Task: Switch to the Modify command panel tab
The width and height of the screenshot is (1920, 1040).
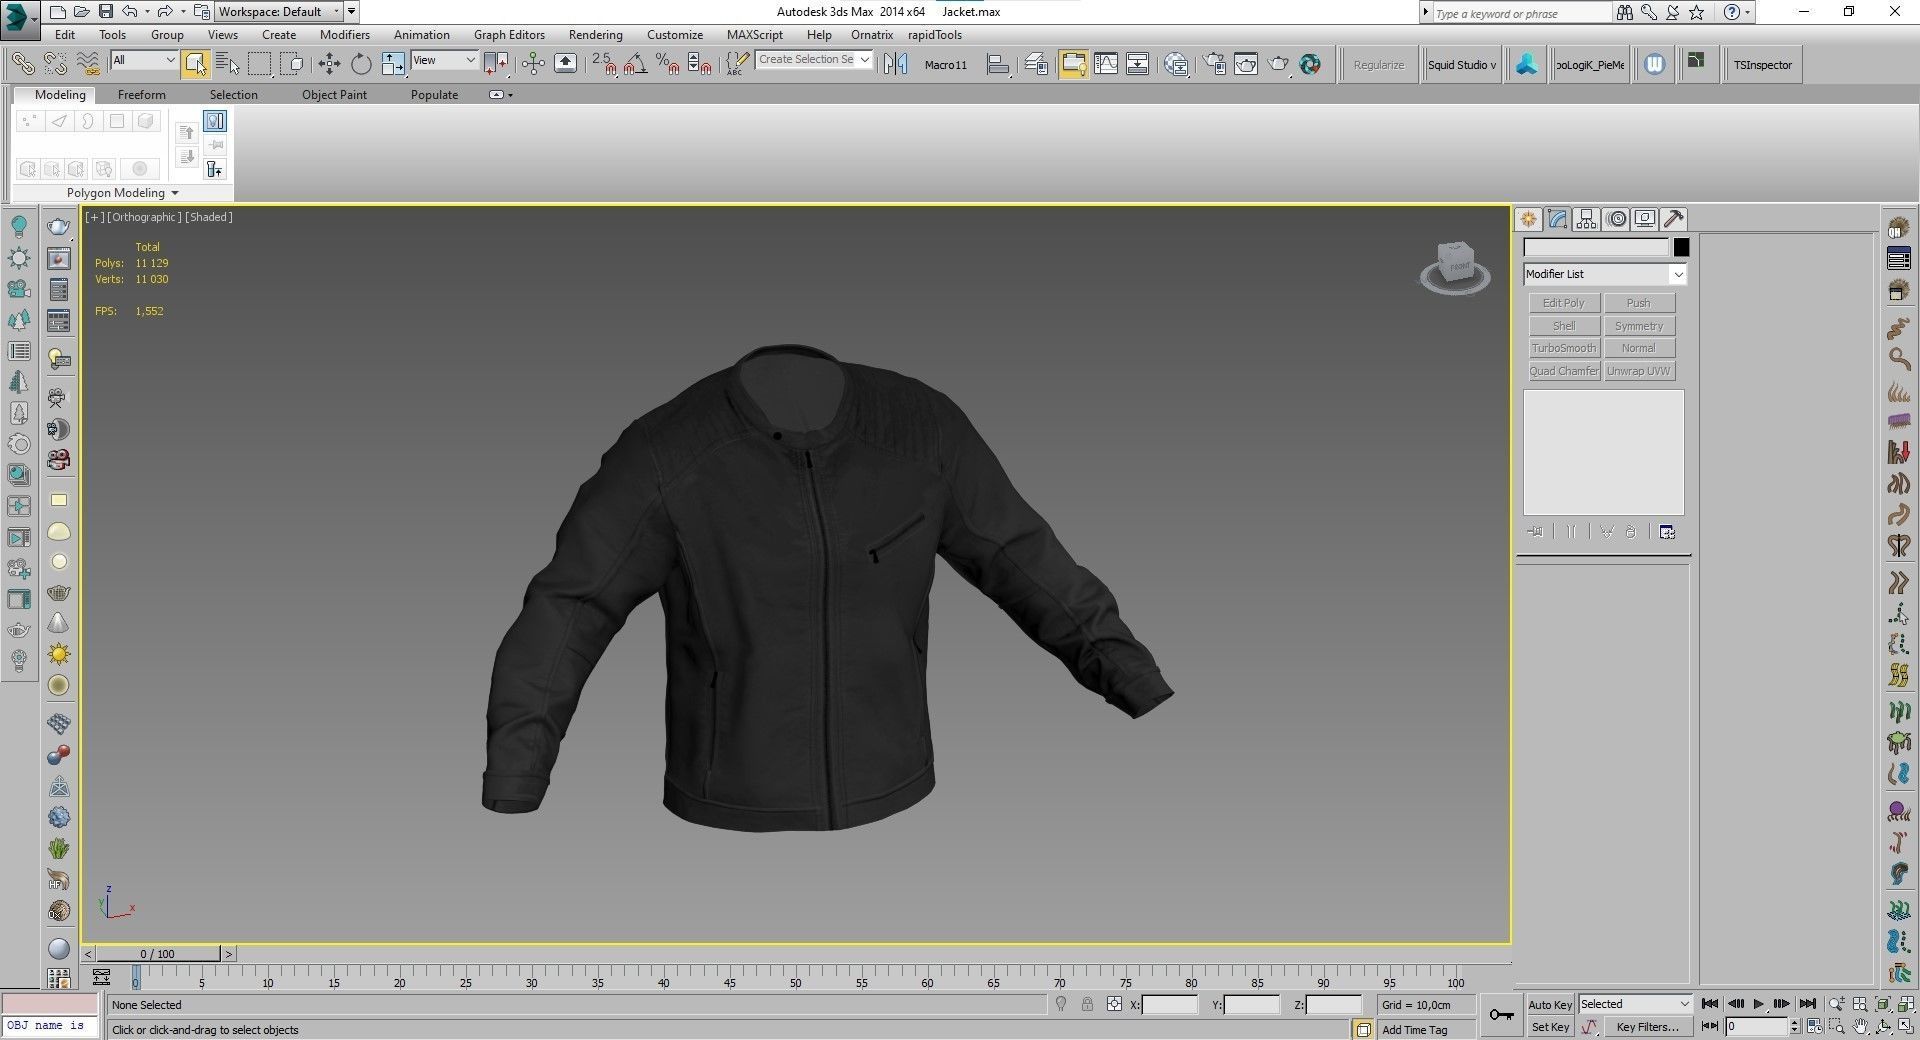Action: tap(1557, 219)
